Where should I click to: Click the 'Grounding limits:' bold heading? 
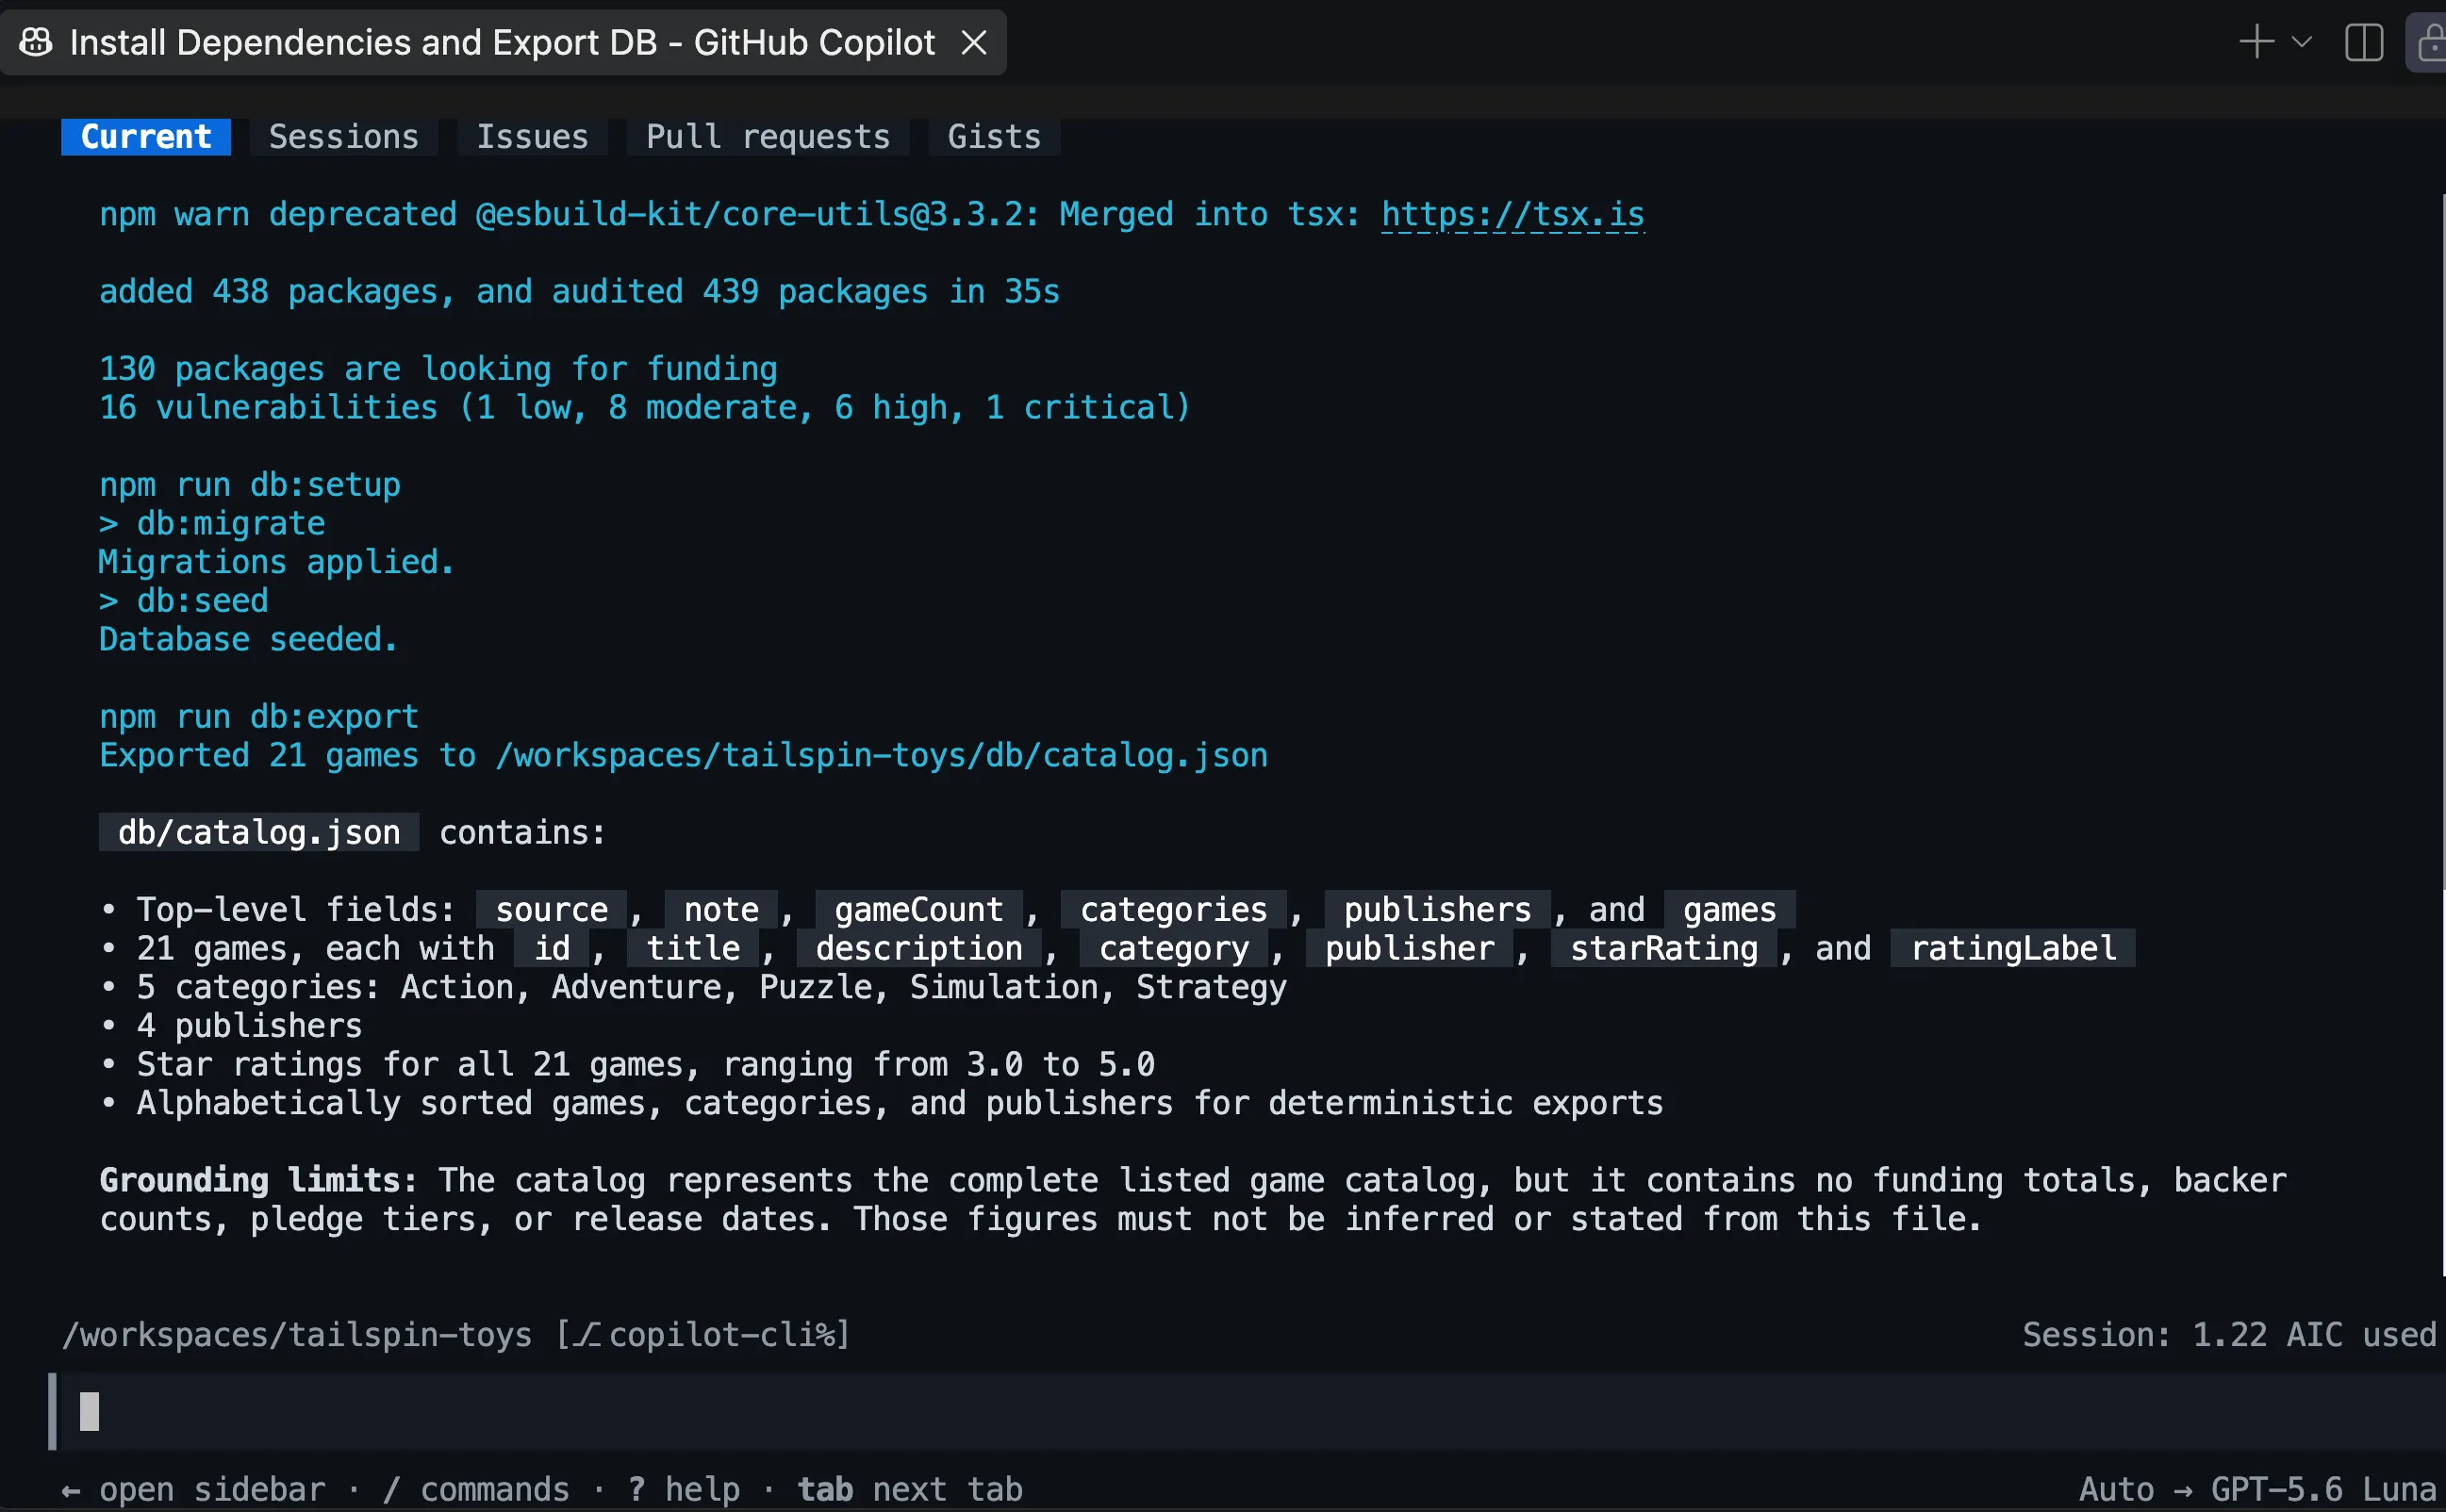pyautogui.click(x=258, y=1180)
